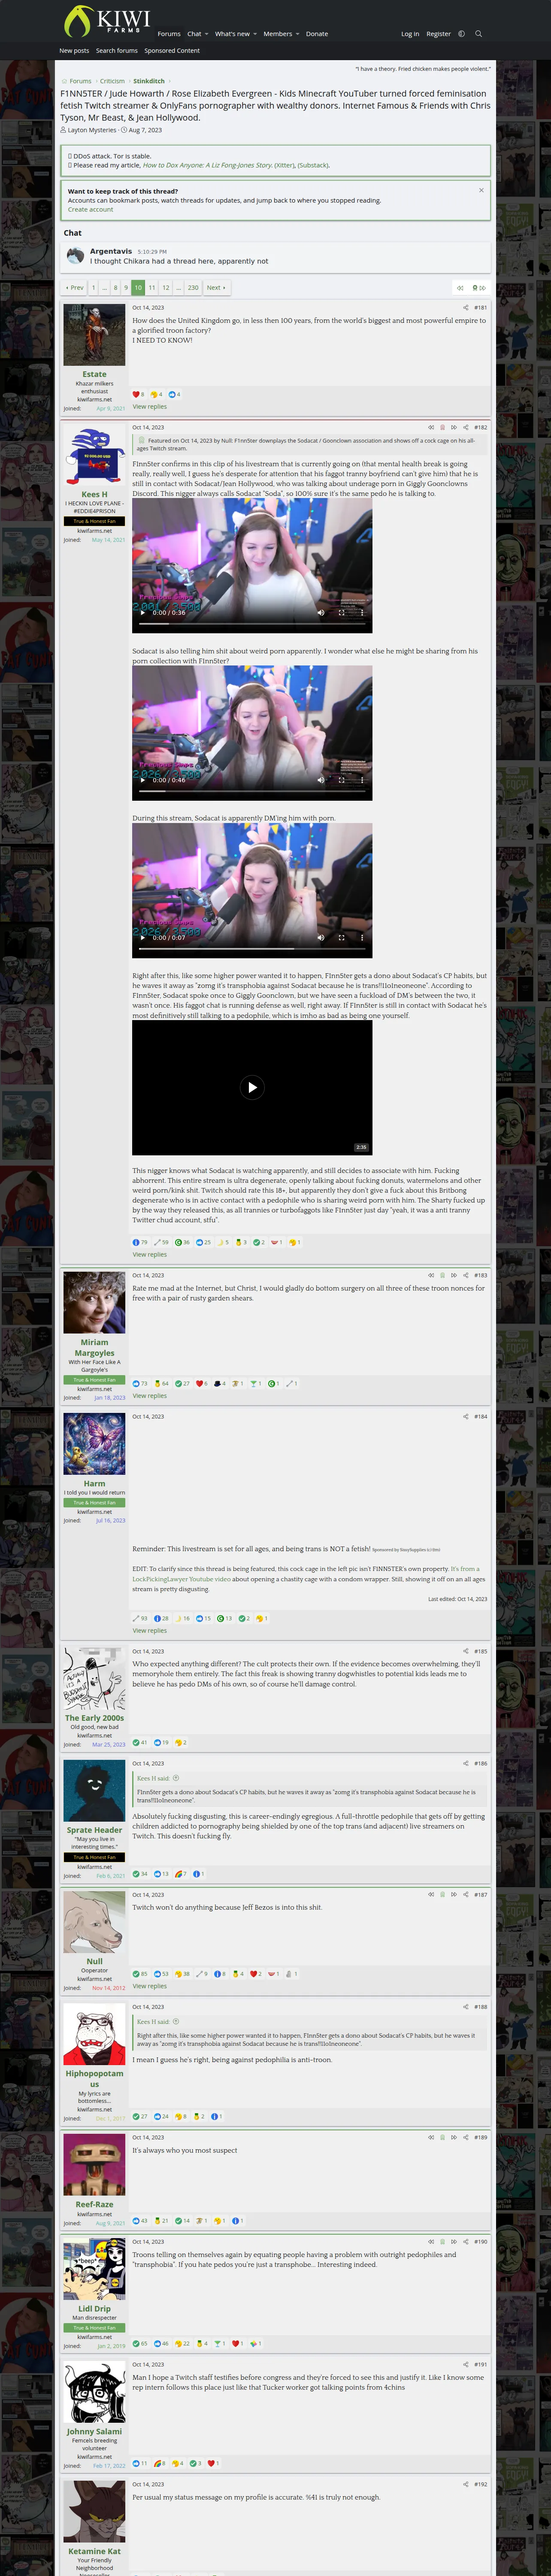Click the Log in link

410,34
